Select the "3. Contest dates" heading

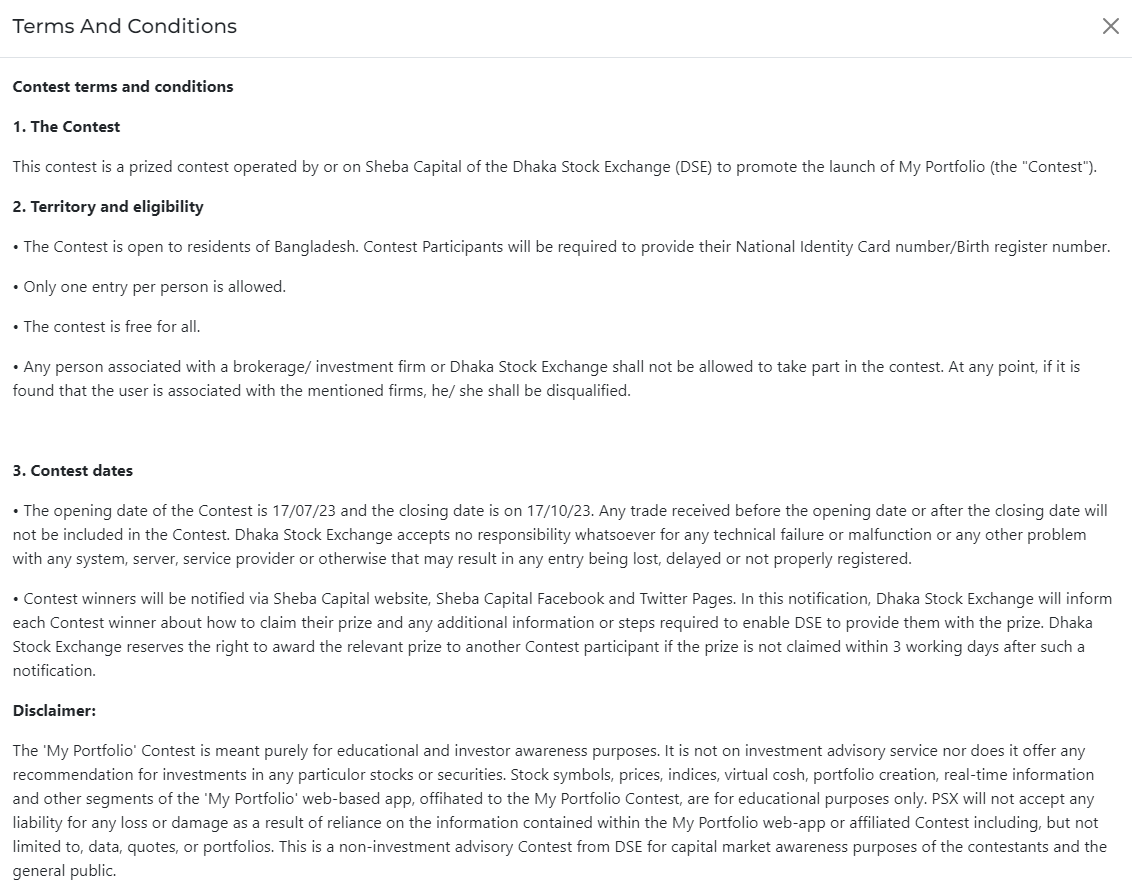73,471
